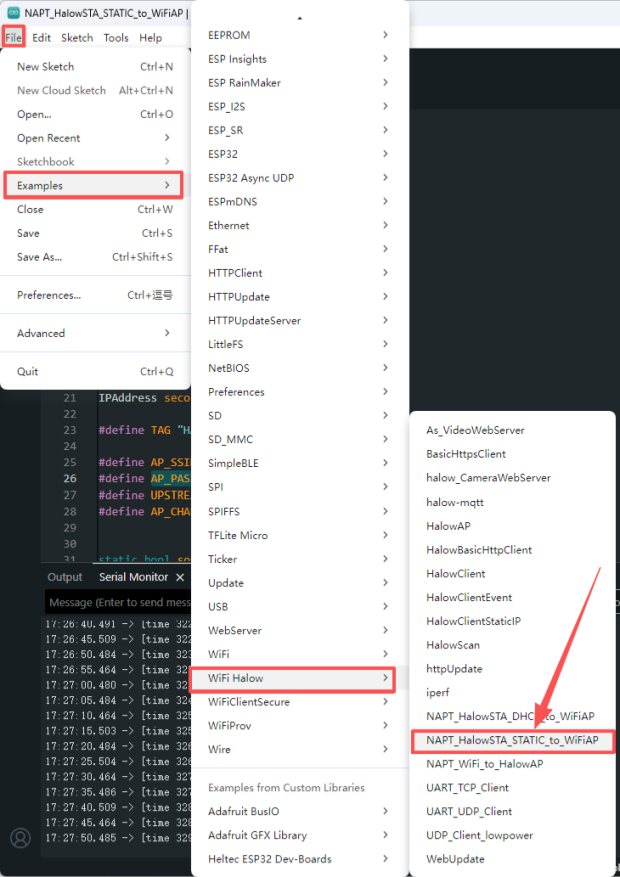The width and height of the screenshot is (620, 877).
Task: Click the serial Message input field
Action: (x=119, y=602)
